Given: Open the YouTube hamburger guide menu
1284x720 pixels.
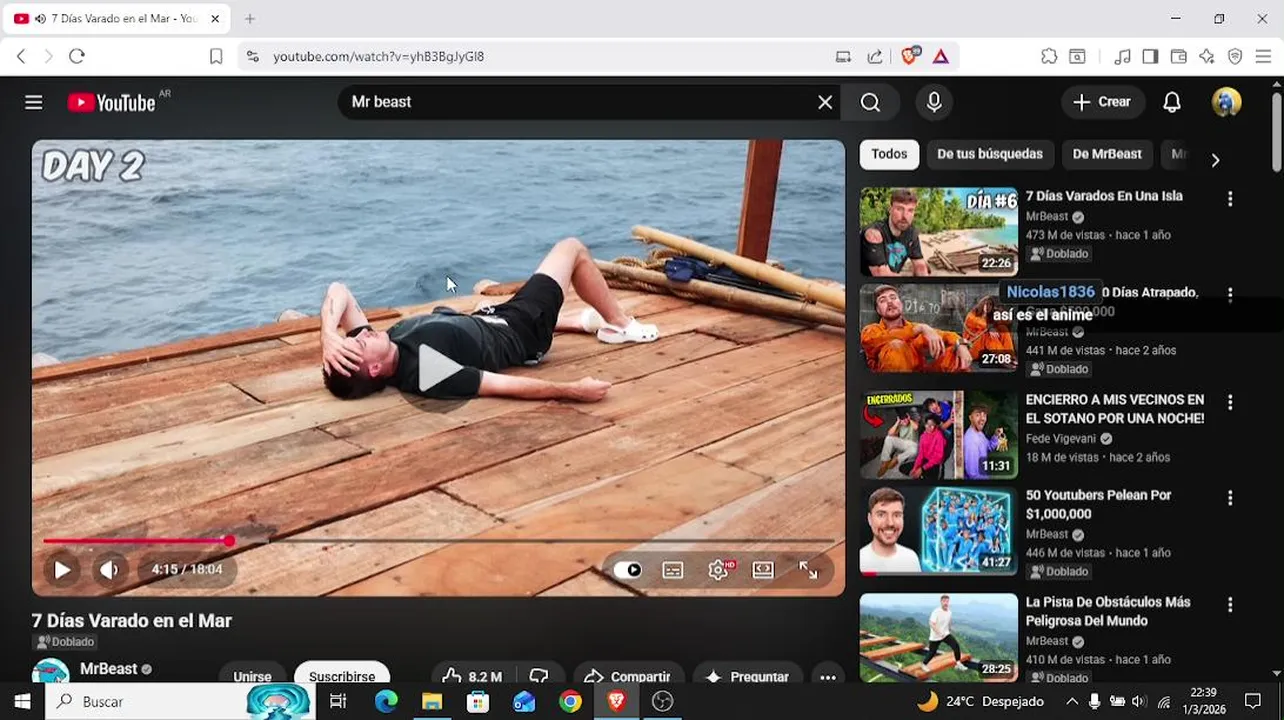Looking at the screenshot, I should pyautogui.click(x=34, y=102).
